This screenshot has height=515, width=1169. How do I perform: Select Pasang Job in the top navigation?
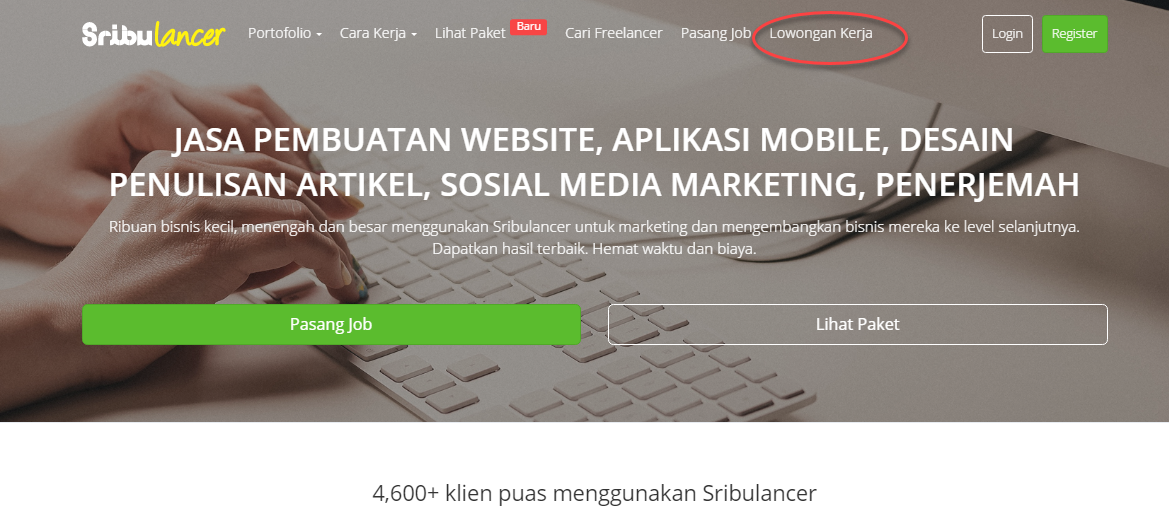point(716,34)
